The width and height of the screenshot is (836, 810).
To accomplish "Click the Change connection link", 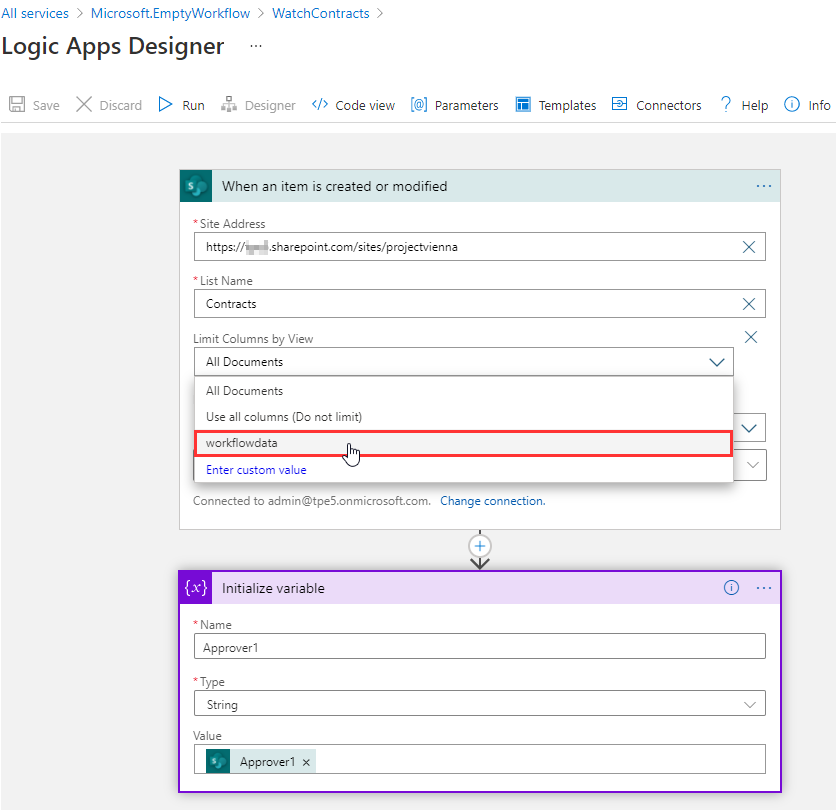I will (492, 501).
